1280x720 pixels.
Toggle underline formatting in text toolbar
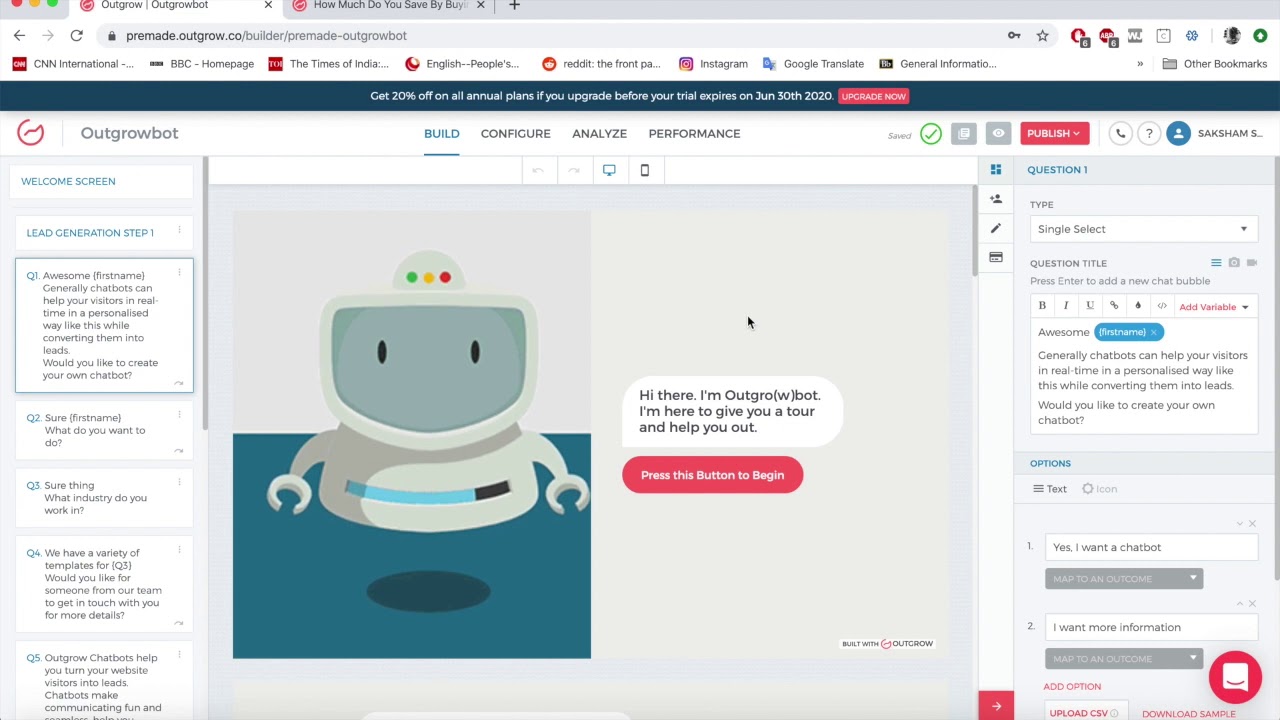pos(1089,306)
